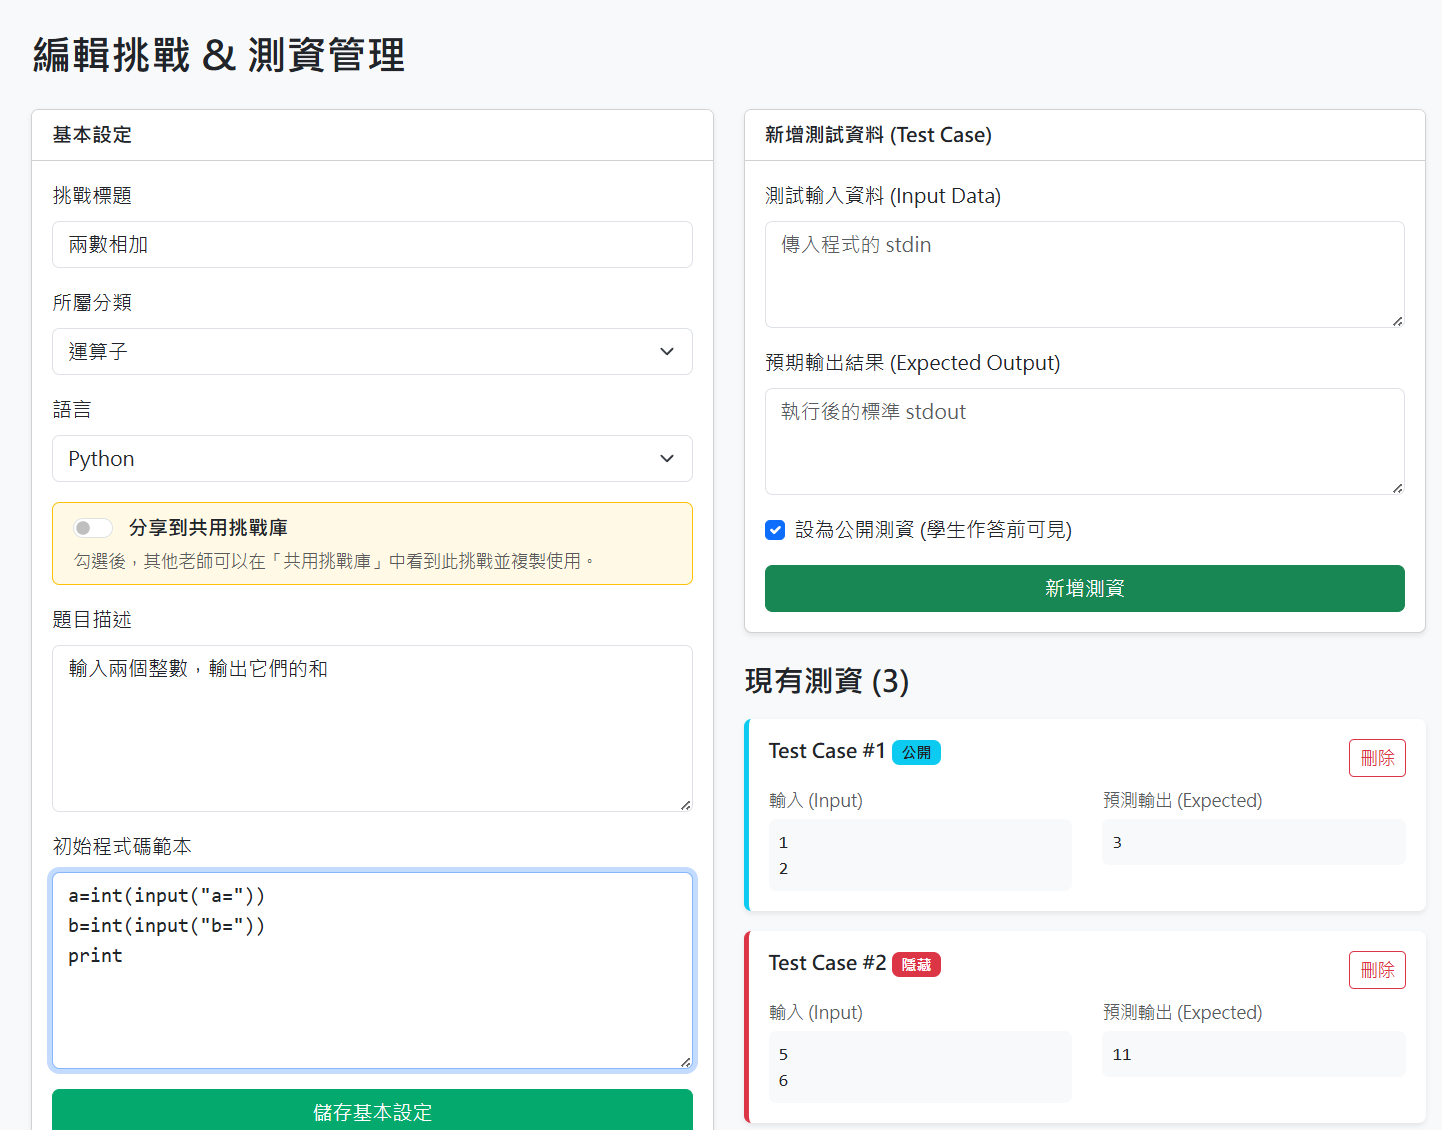Click resize handle of expected output textarea

point(1397,488)
